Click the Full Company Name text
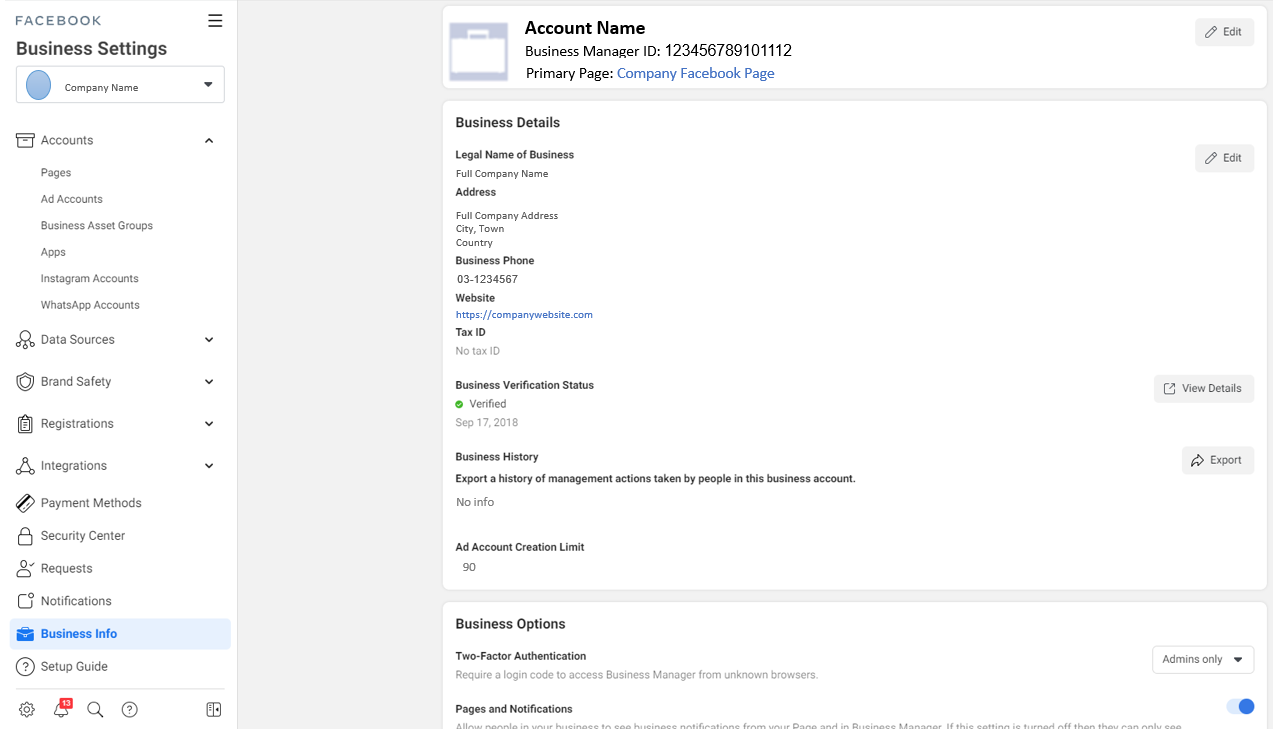Viewport: 1273px width, 743px height. click(502, 174)
